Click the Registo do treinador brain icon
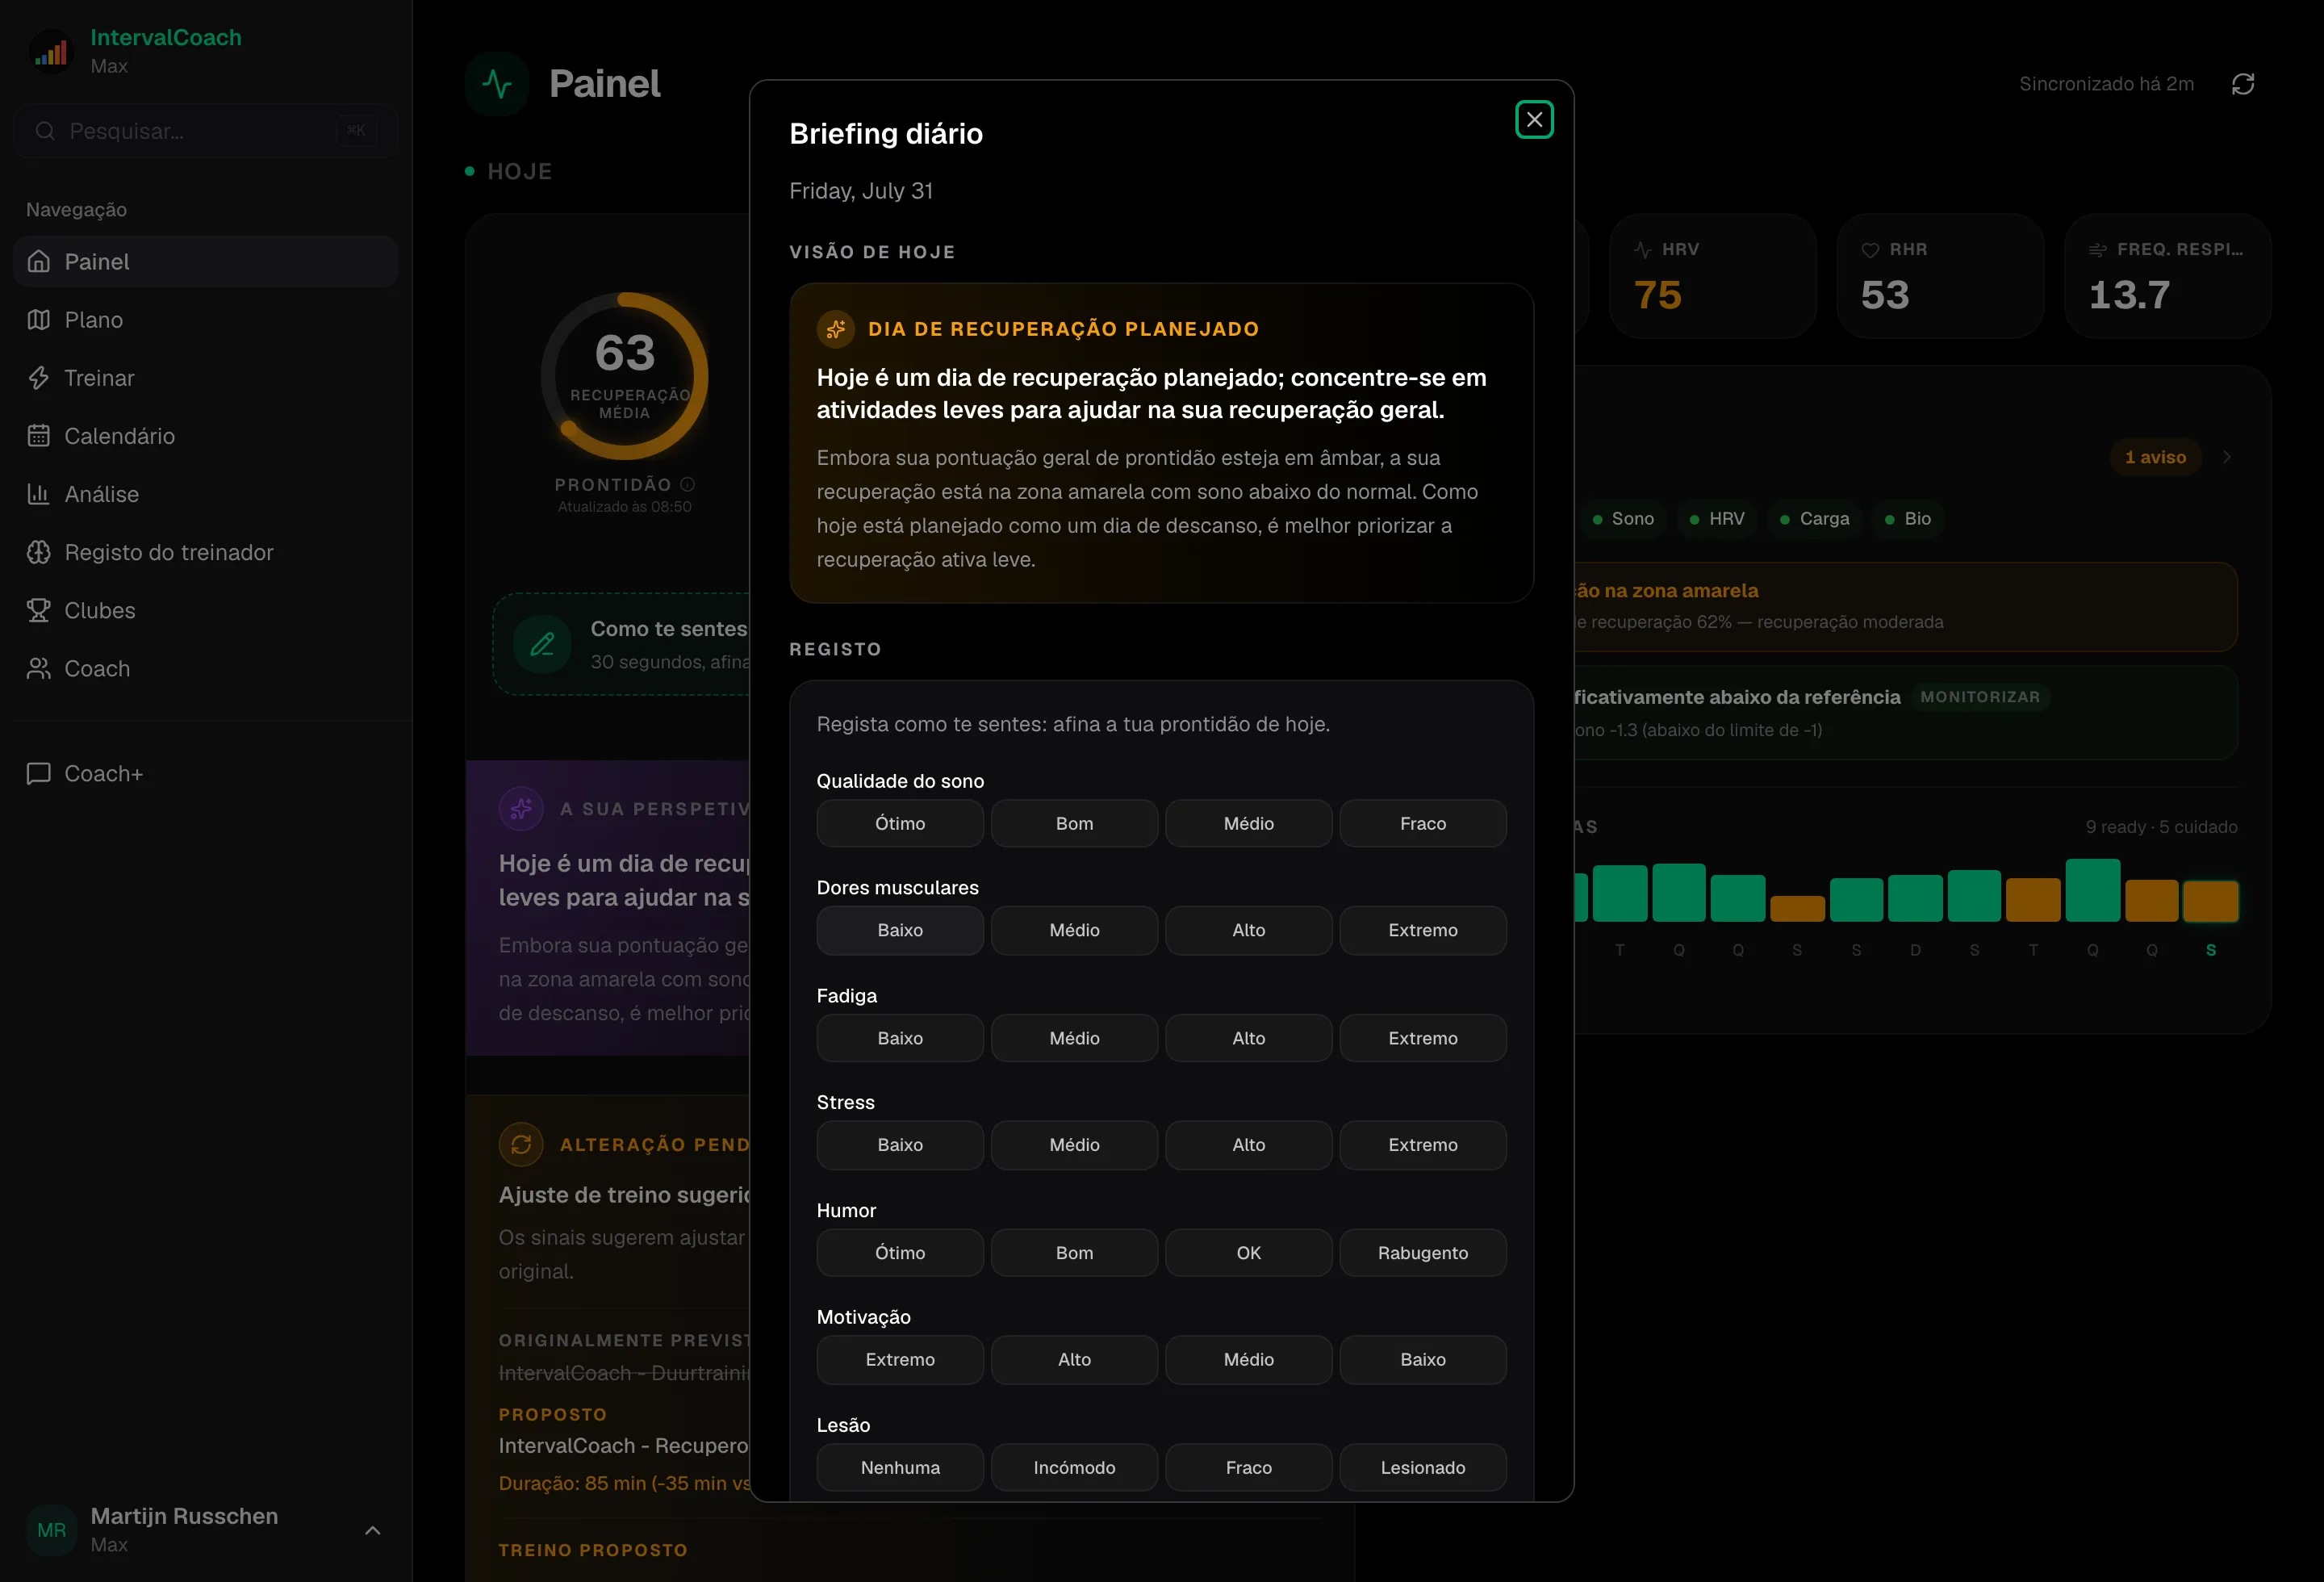2324x1582 pixels. tap(39, 552)
